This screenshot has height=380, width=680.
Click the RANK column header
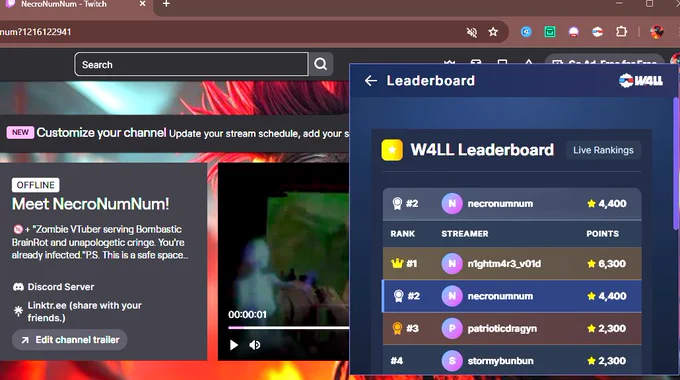tap(402, 234)
